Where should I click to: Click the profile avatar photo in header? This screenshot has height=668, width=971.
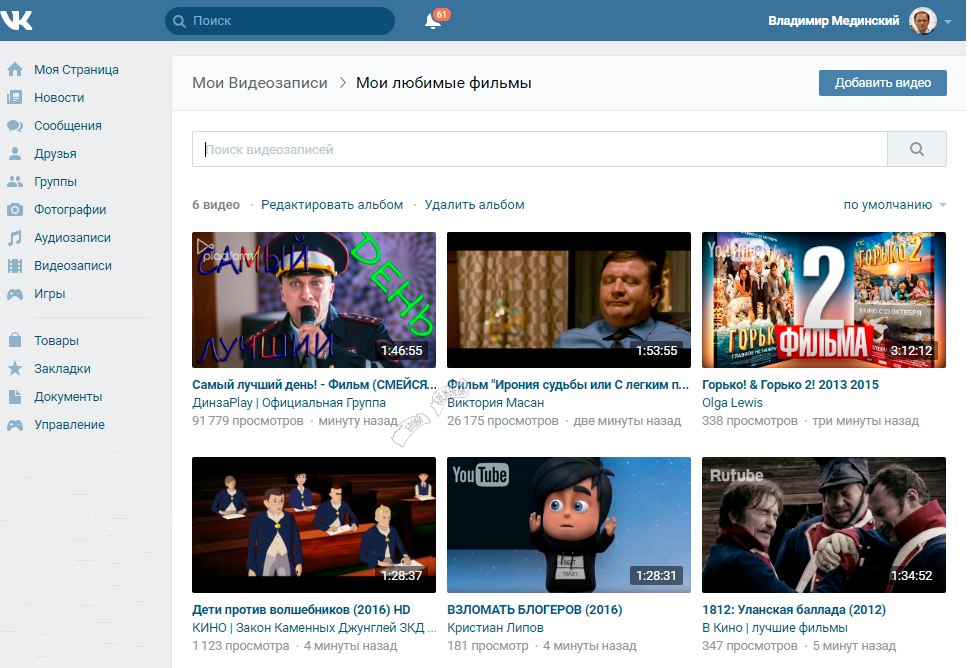[x=922, y=21]
